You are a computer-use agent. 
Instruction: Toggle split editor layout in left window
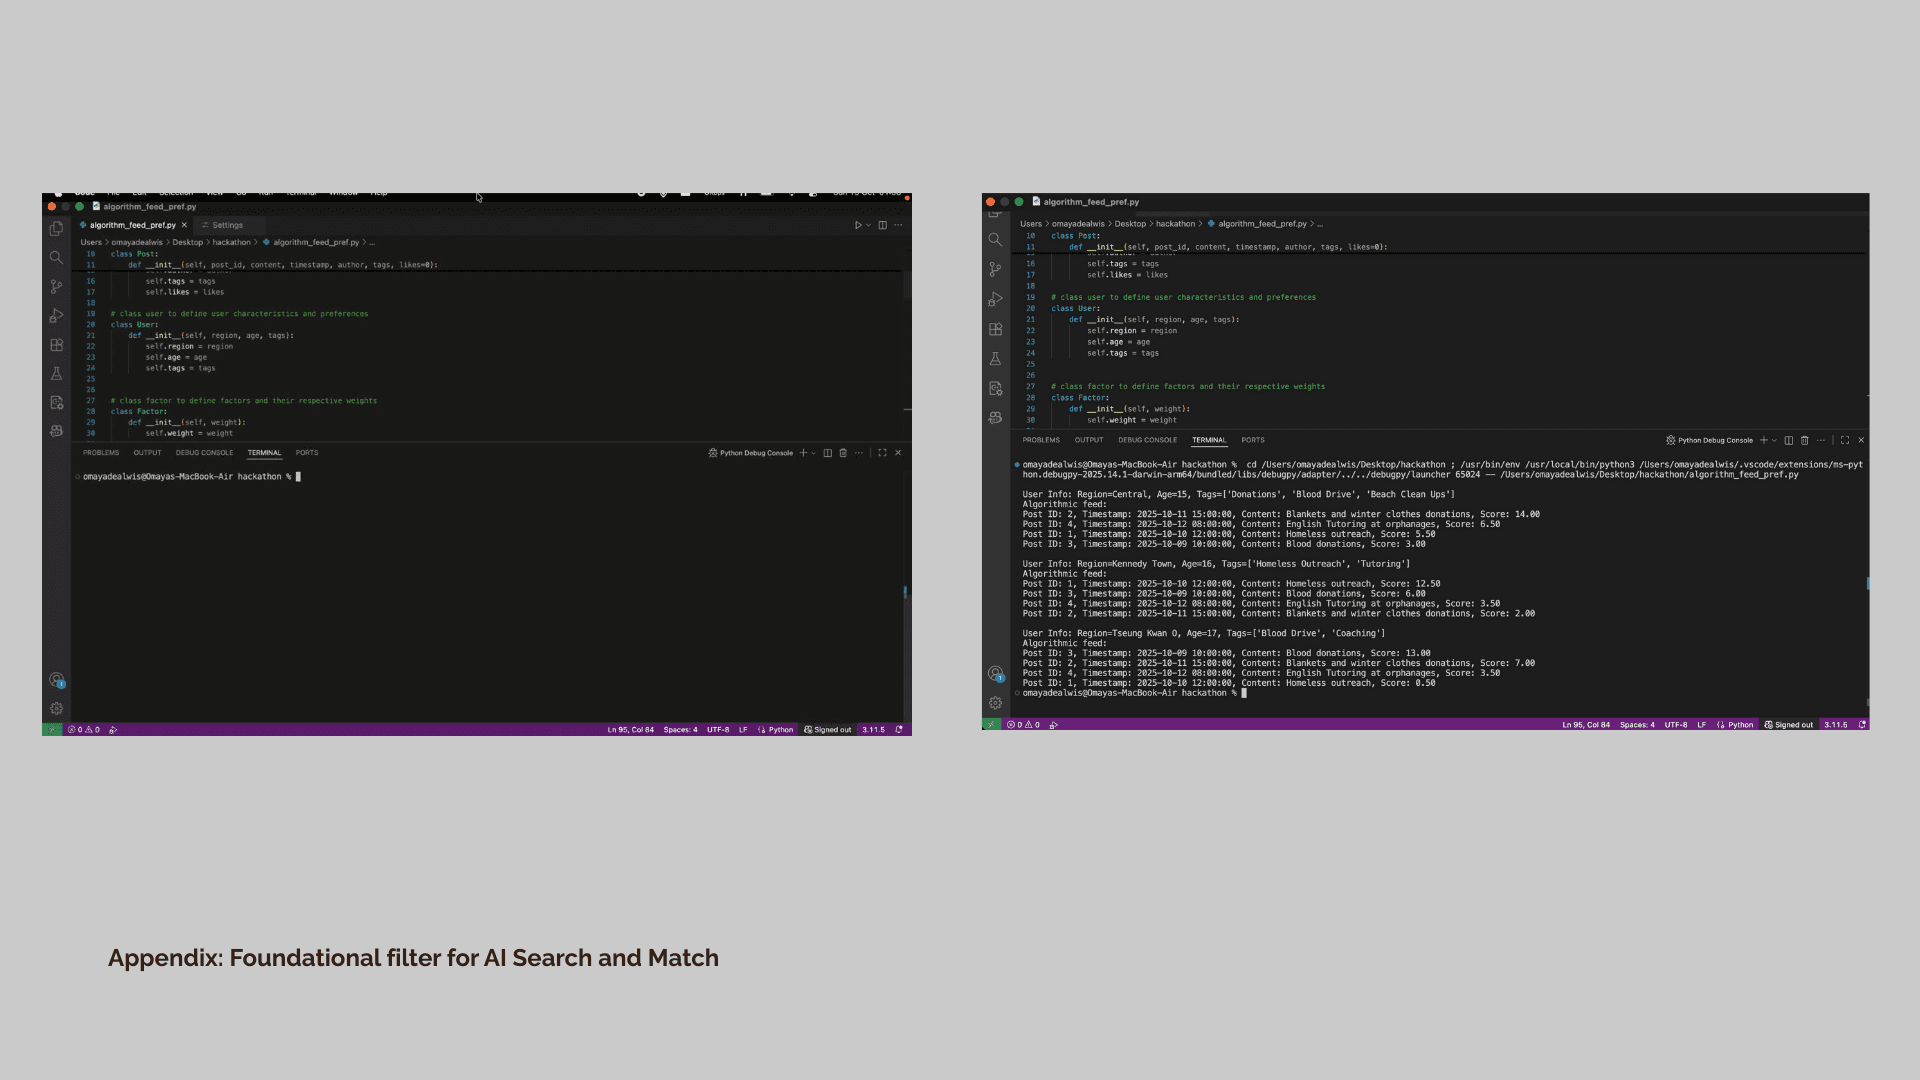click(882, 225)
